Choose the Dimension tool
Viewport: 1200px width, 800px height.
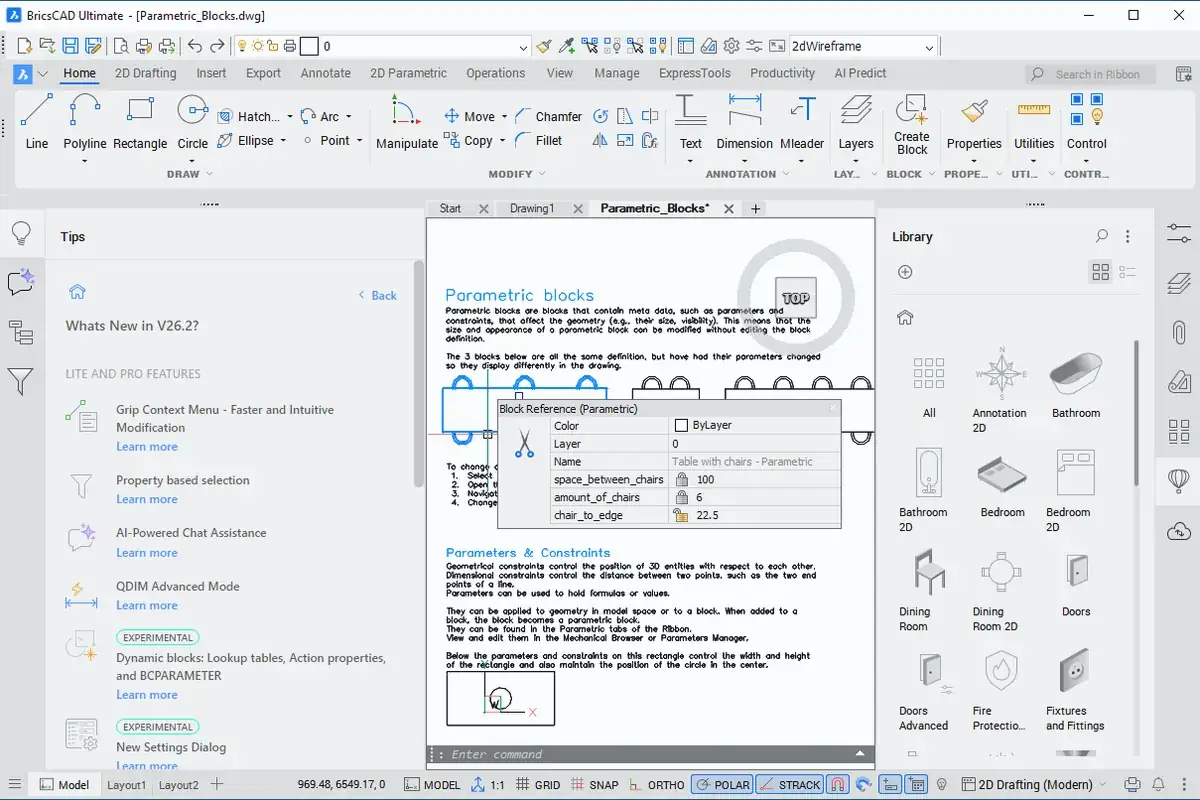click(x=745, y=121)
